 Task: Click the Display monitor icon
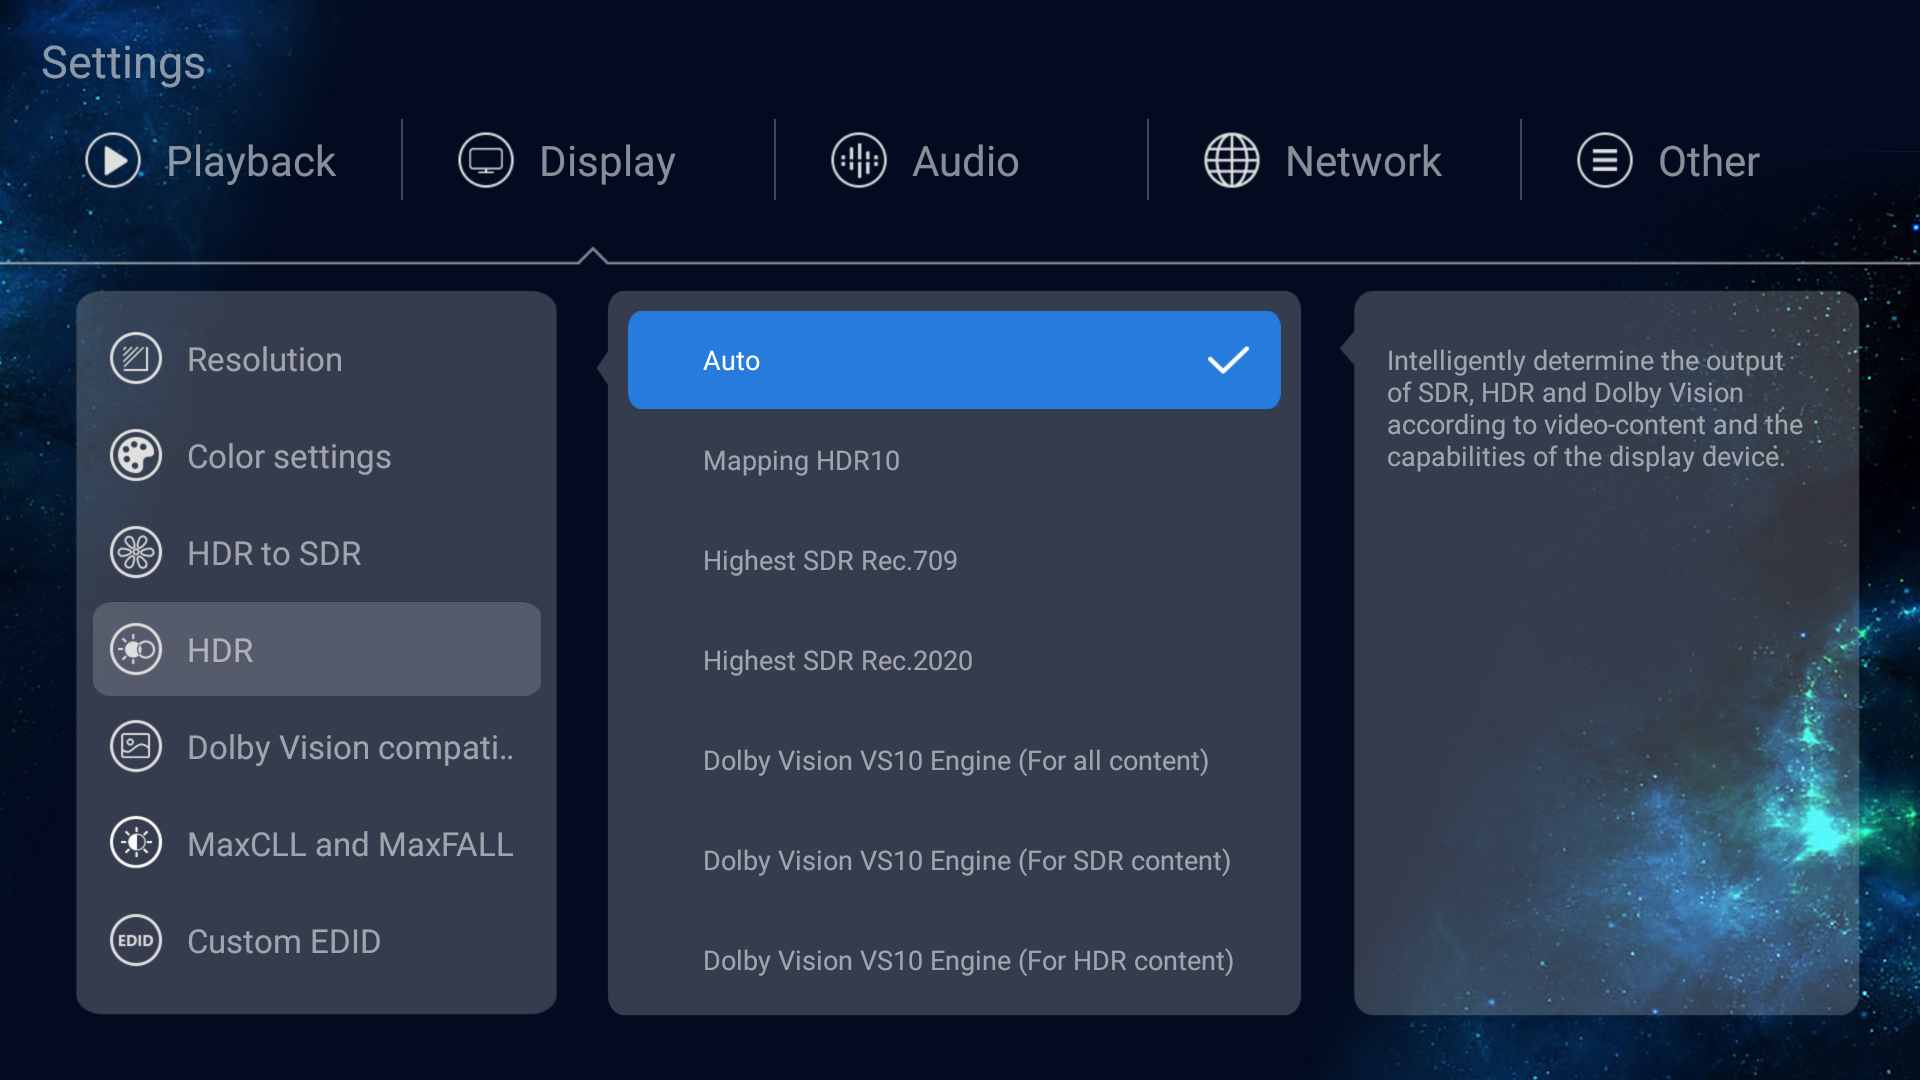[486, 161]
